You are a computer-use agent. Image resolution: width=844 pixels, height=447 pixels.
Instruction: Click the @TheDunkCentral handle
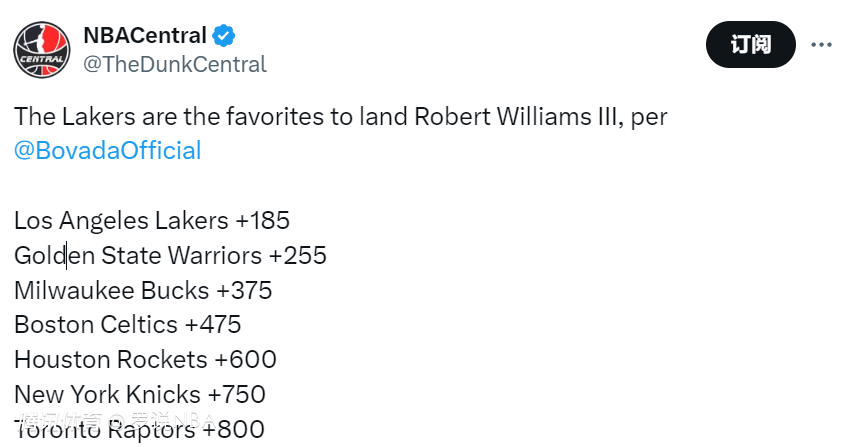click(x=174, y=65)
